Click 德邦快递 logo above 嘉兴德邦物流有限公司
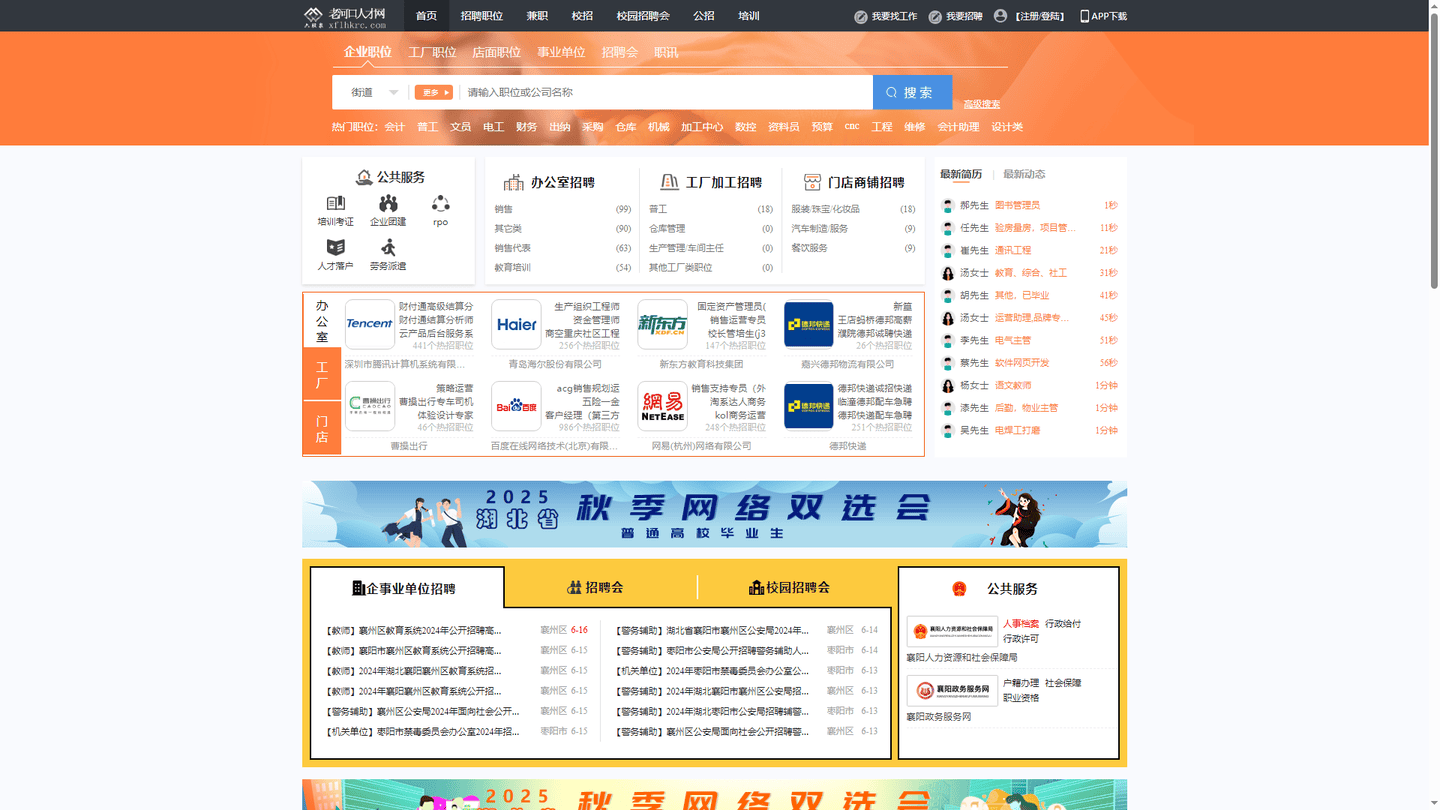This screenshot has height=810, width=1440. coord(809,324)
